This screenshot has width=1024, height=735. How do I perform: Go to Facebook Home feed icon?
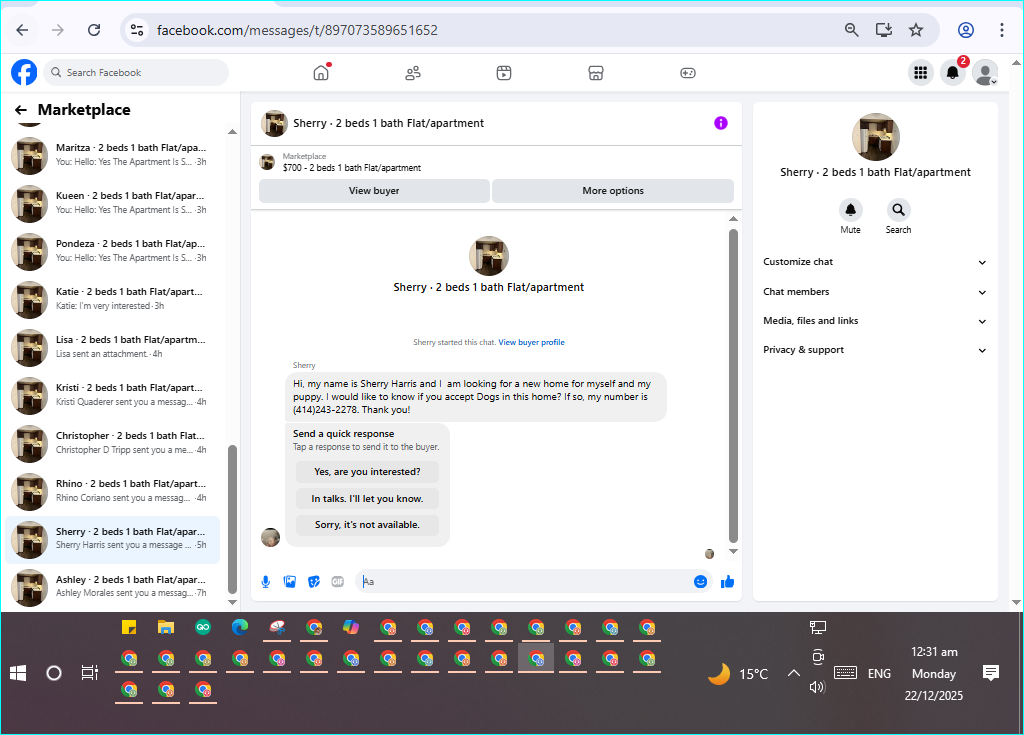tap(321, 73)
